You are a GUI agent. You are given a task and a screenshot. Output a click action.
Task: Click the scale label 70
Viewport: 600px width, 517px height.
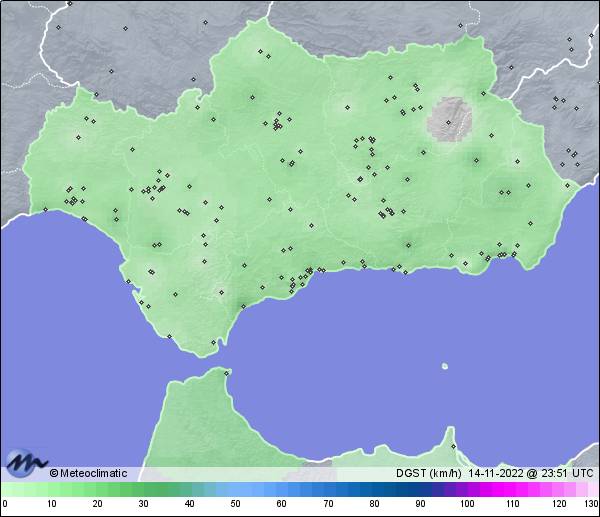(x=328, y=504)
